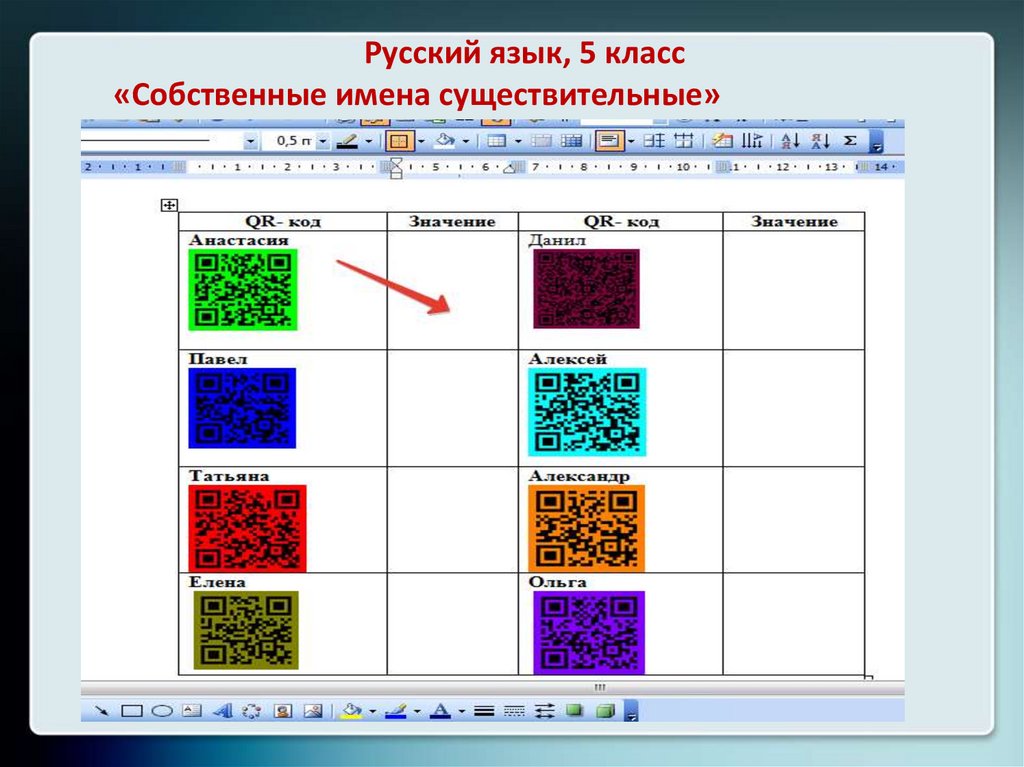This screenshot has width=1024, height=767.
Task: Open the Shadow Style icon
Action: click(575, 710)
